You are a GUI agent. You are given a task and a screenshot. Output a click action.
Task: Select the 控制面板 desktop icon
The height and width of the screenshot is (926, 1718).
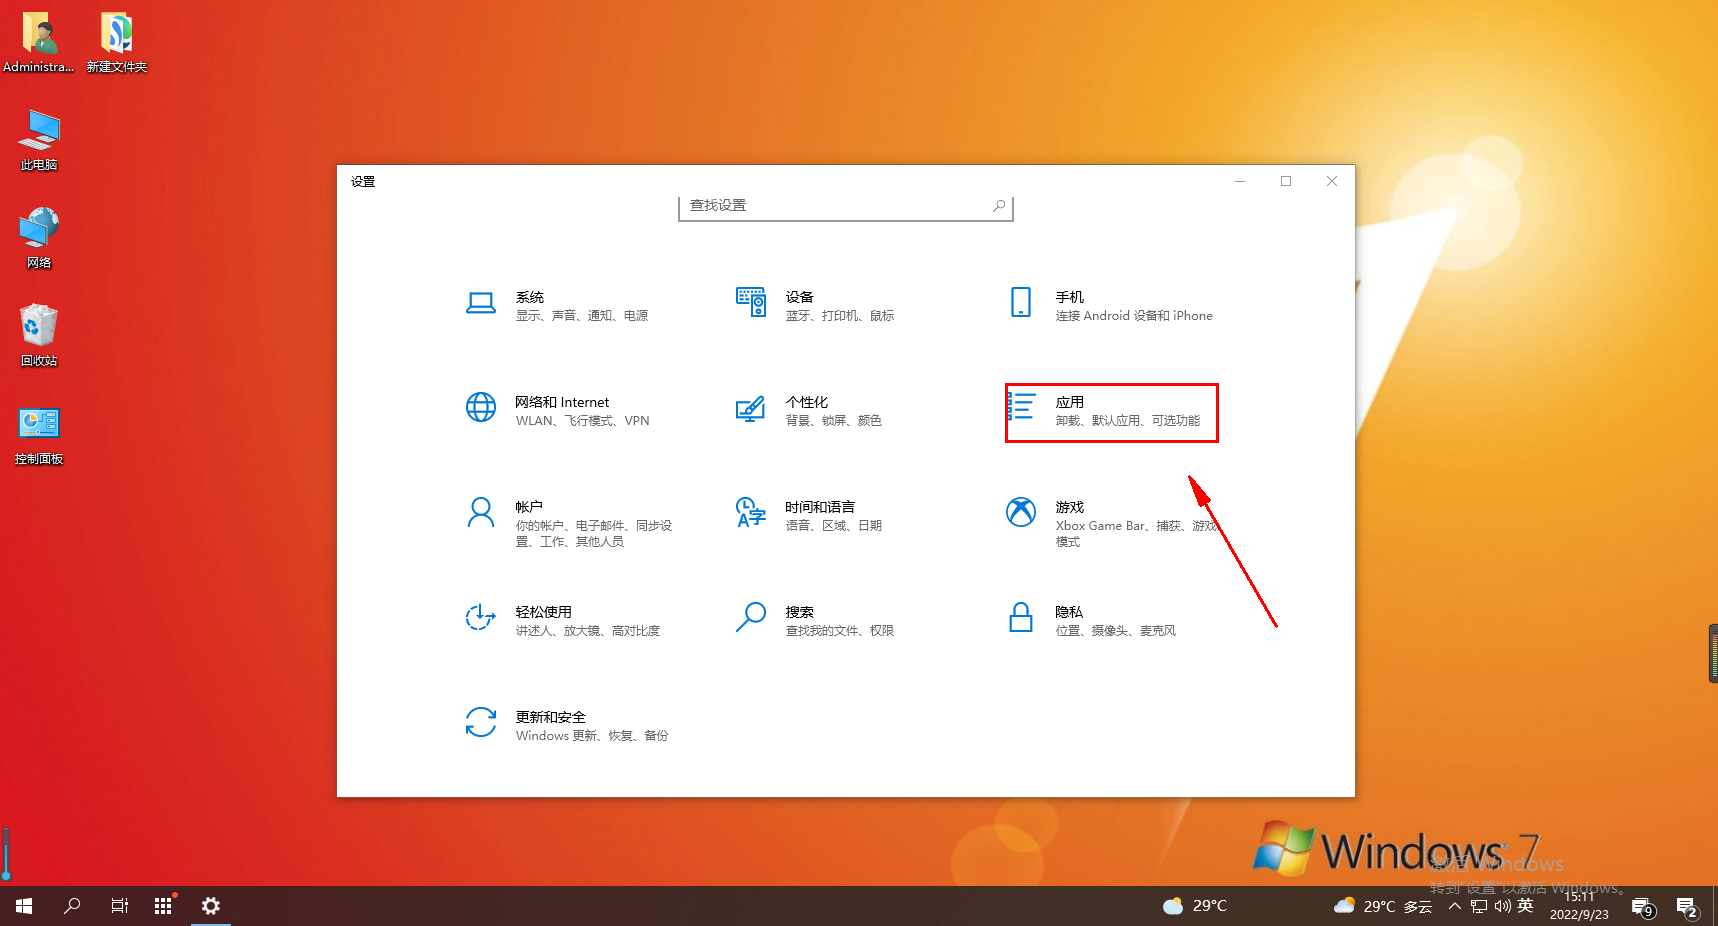(39, 432)
